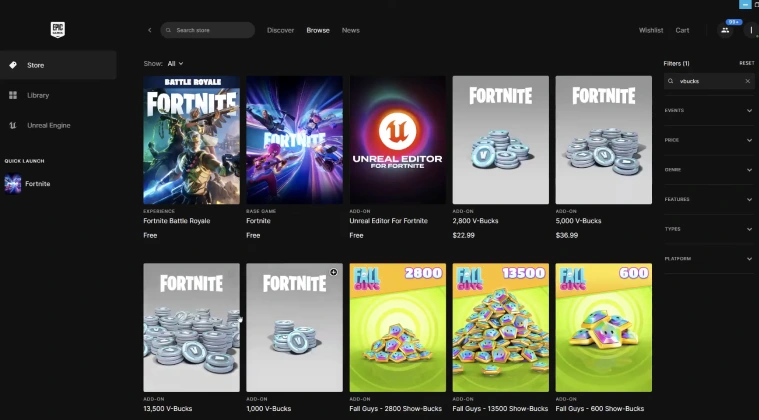Open the 1,000 V-Bucks cover image

294,328
